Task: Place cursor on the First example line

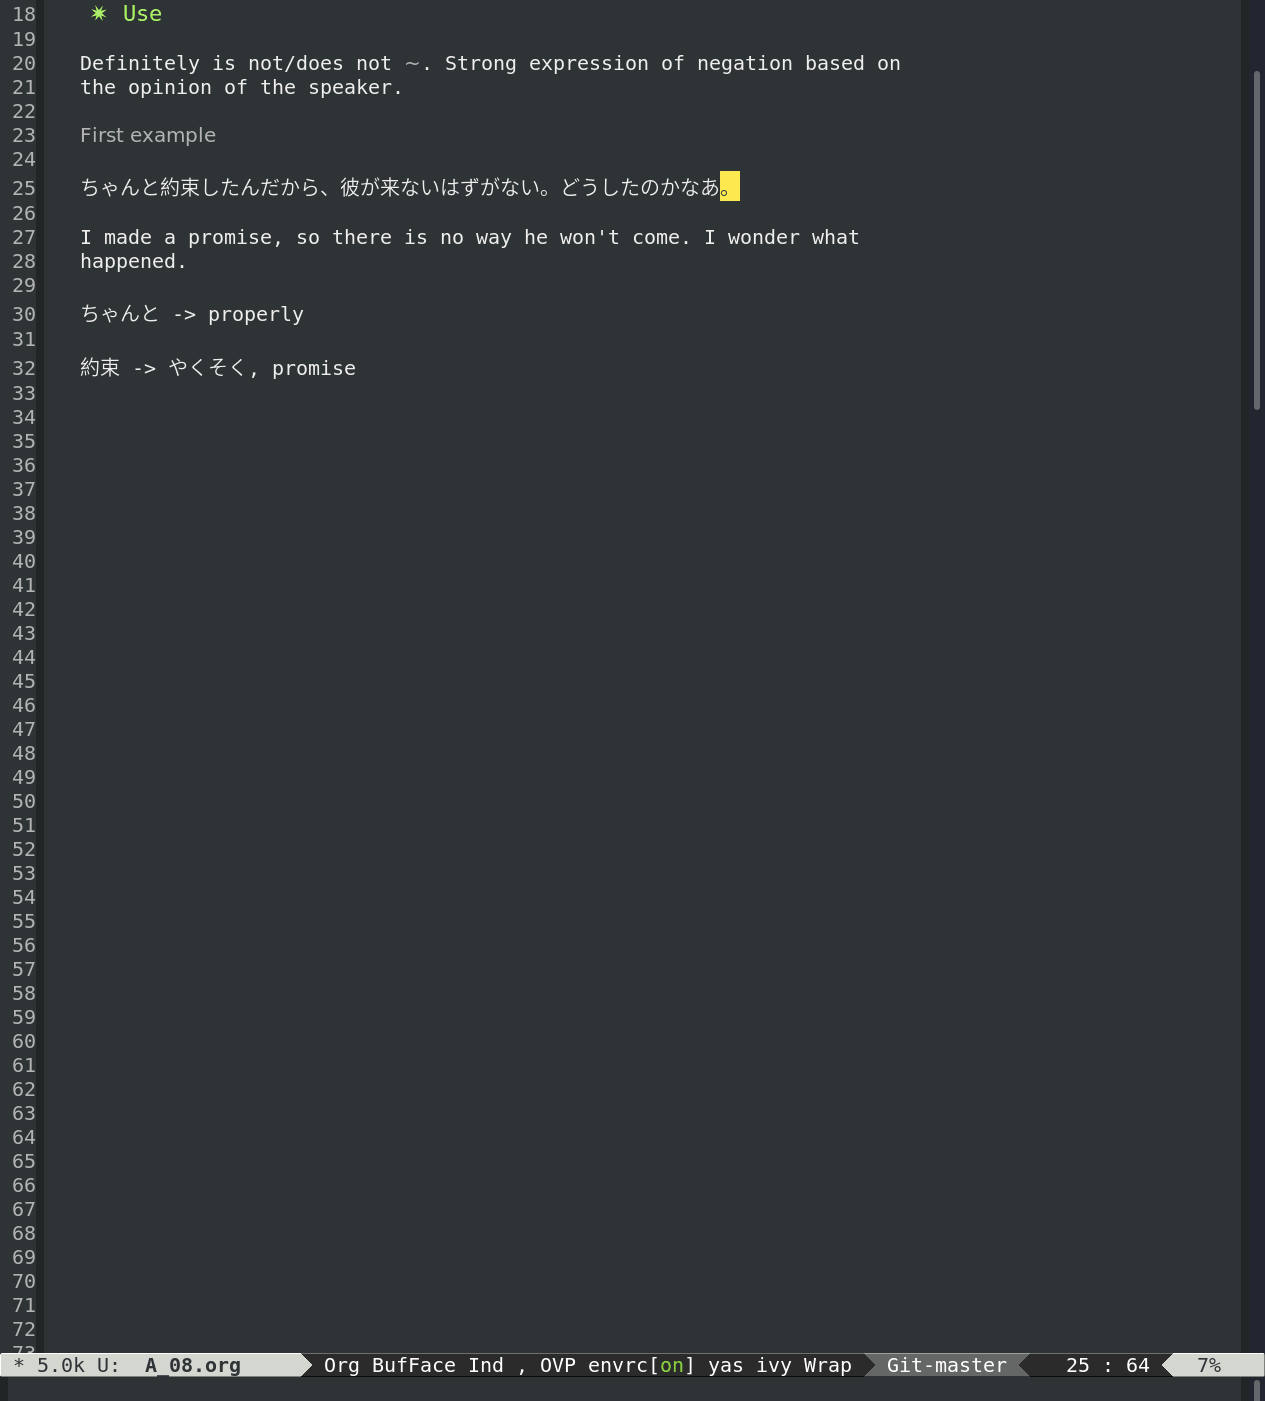Action: (x=148, y=135)
